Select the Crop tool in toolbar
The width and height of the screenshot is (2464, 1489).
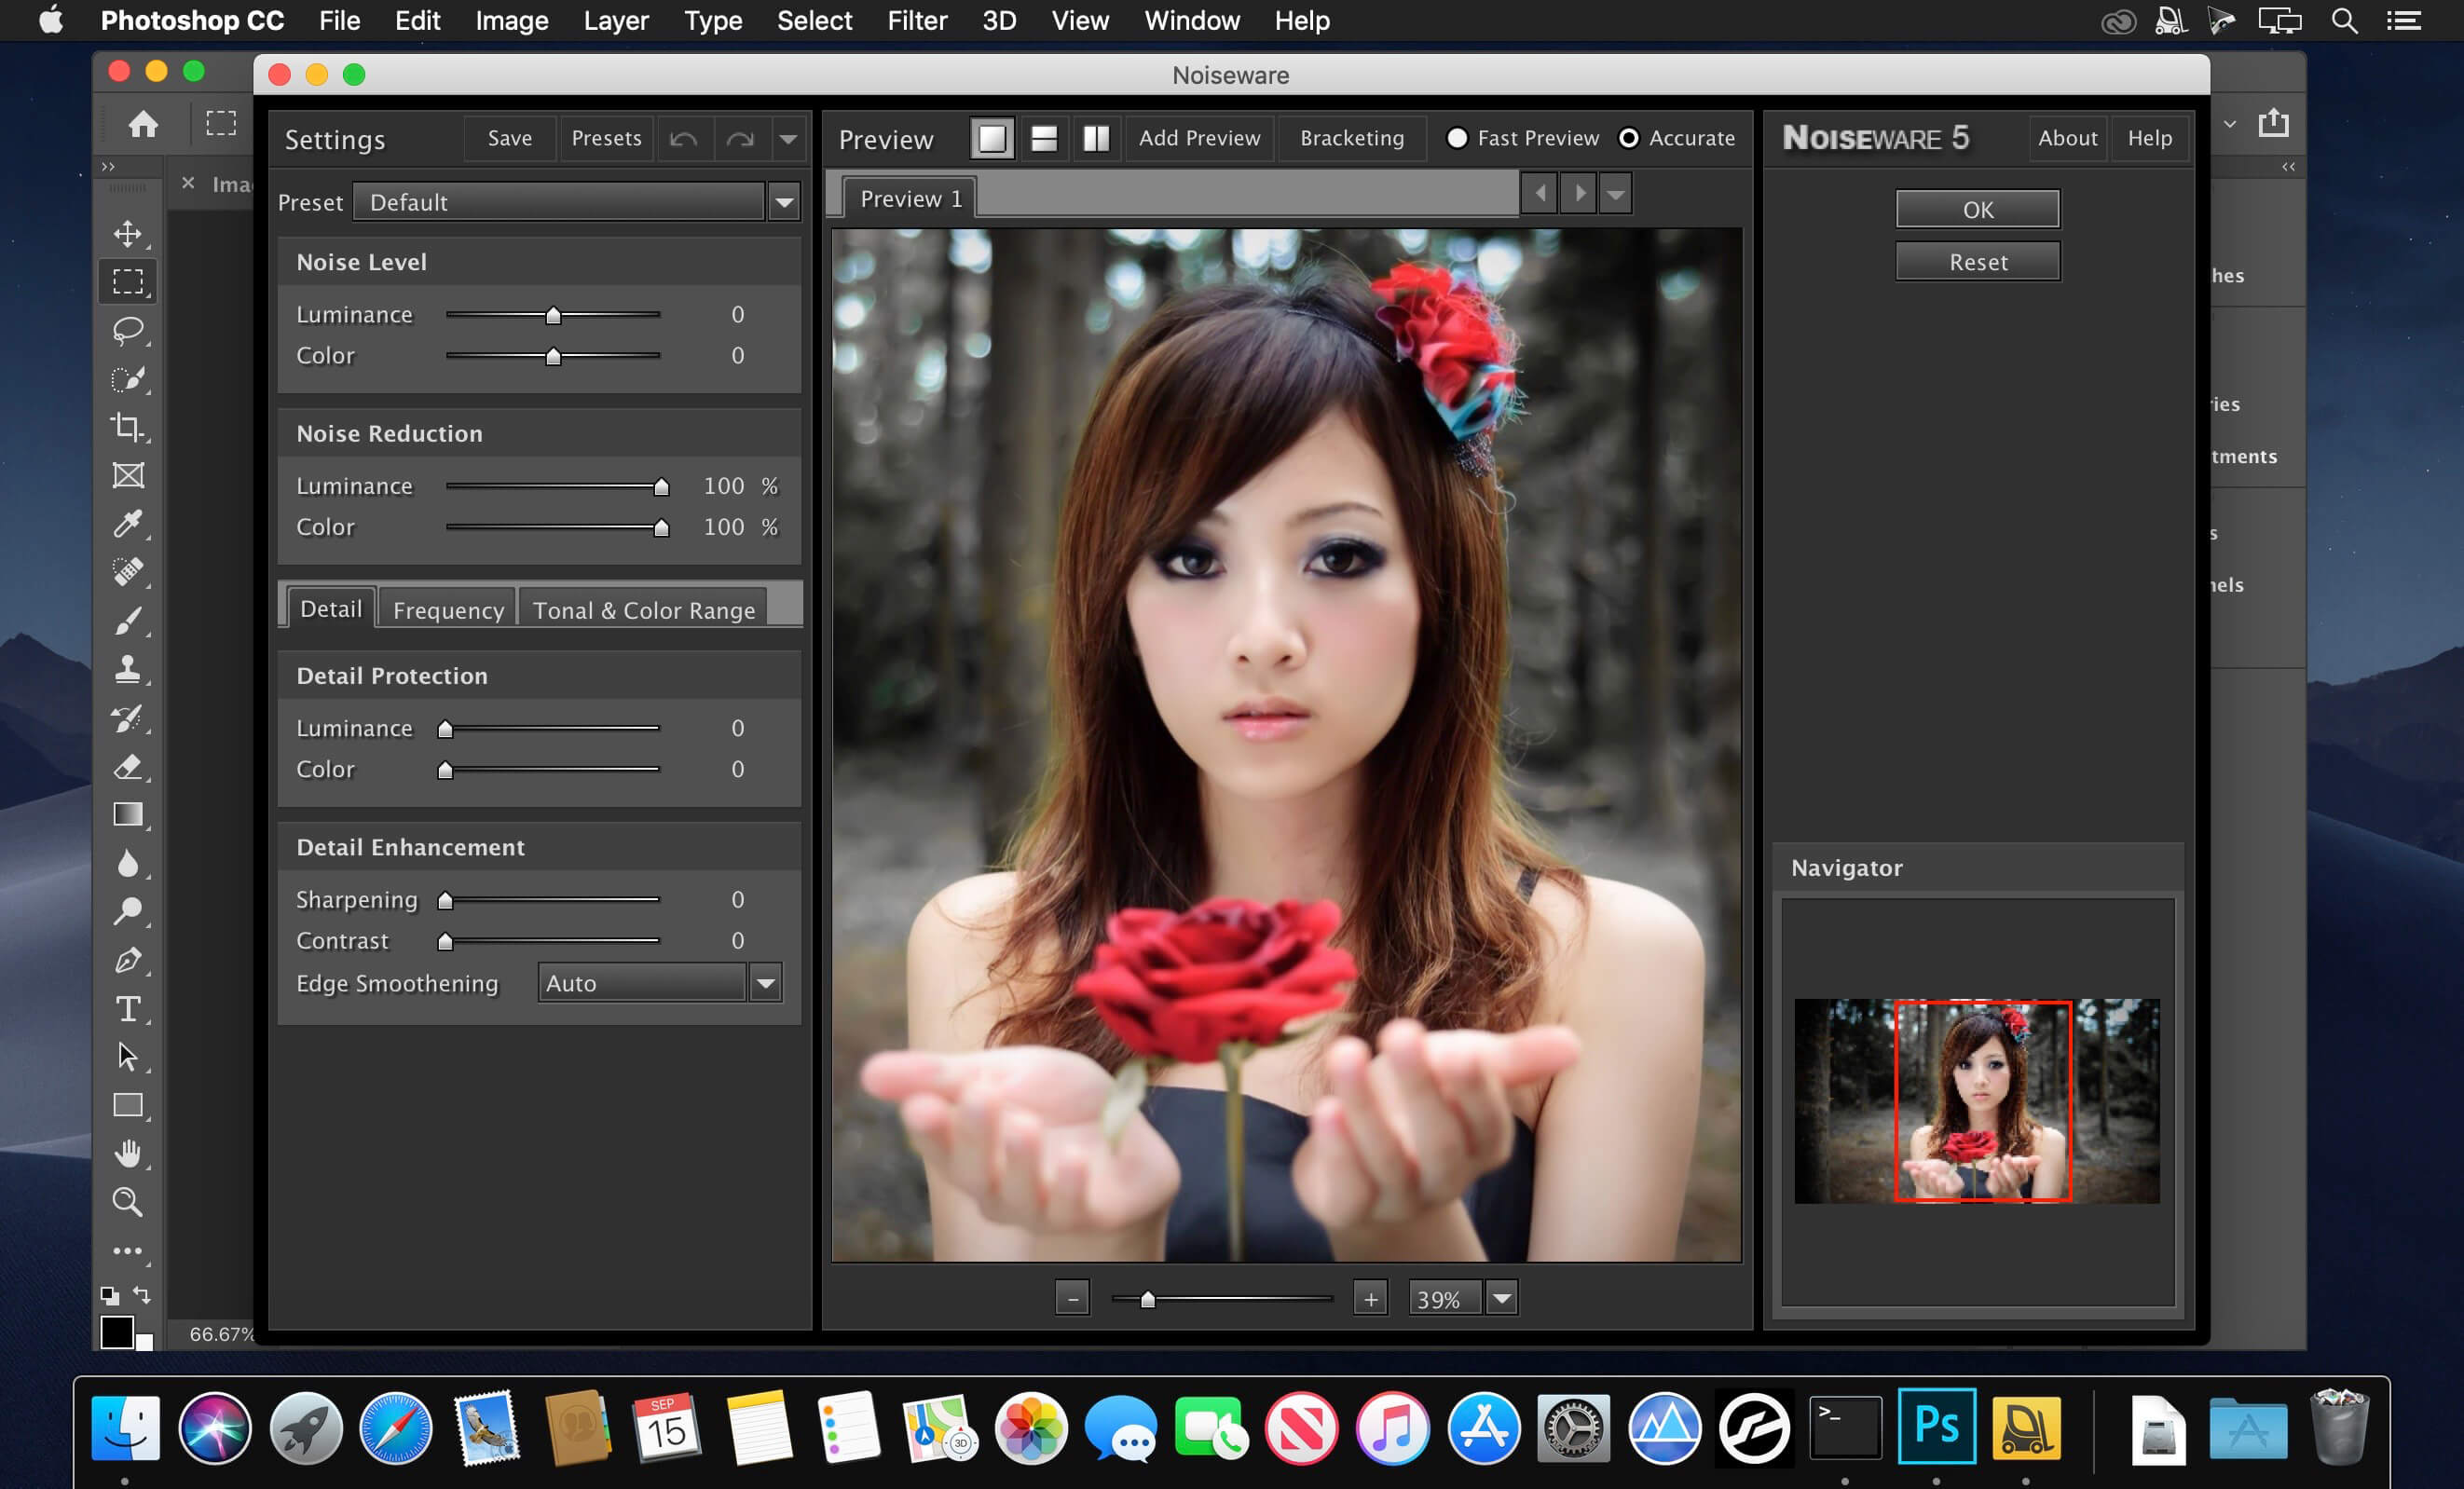tap(129, 426)
